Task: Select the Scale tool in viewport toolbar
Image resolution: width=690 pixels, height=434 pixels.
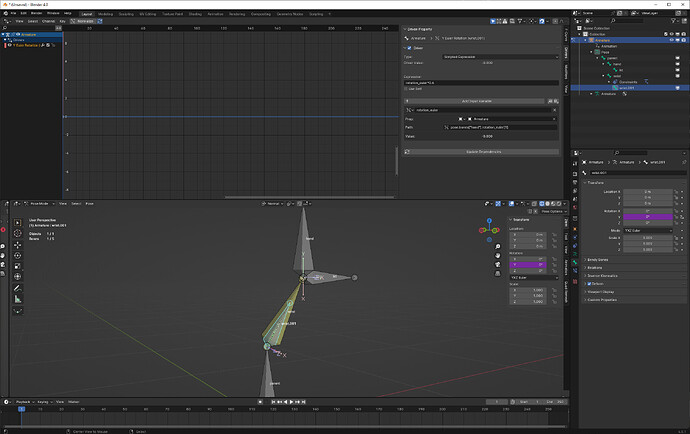Action: 18,266
